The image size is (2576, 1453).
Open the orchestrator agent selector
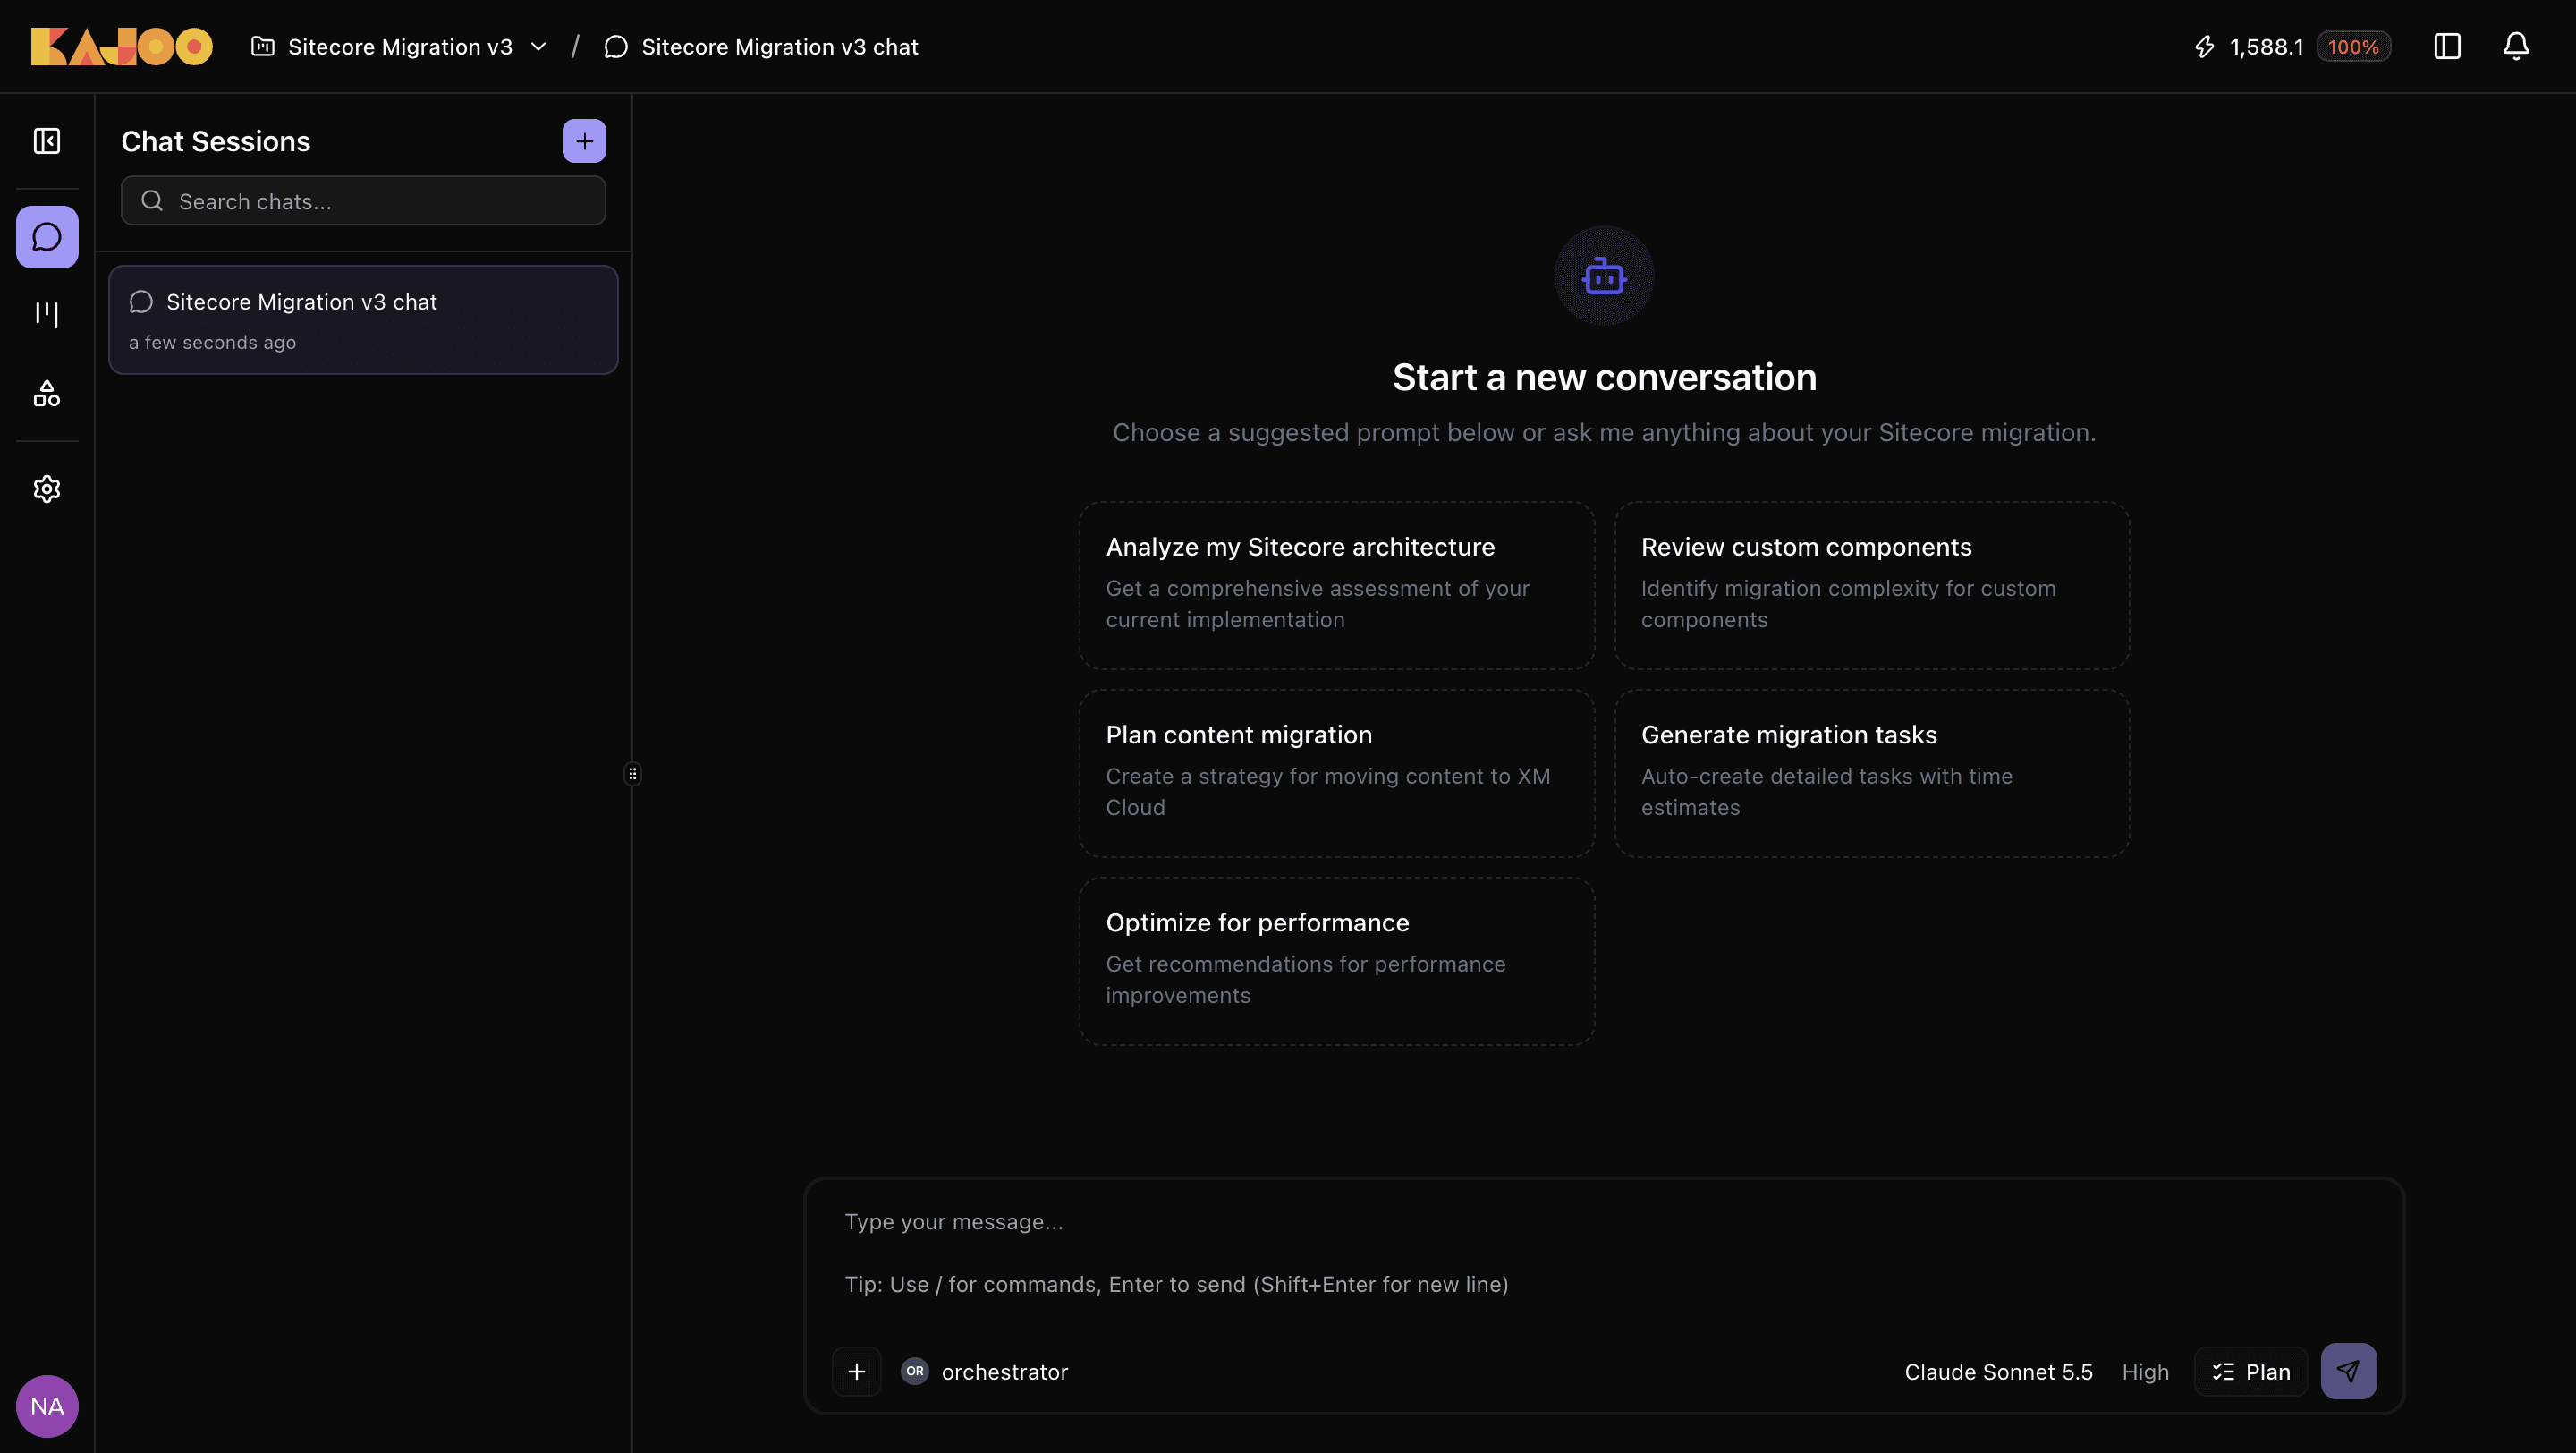[985, 1371]
